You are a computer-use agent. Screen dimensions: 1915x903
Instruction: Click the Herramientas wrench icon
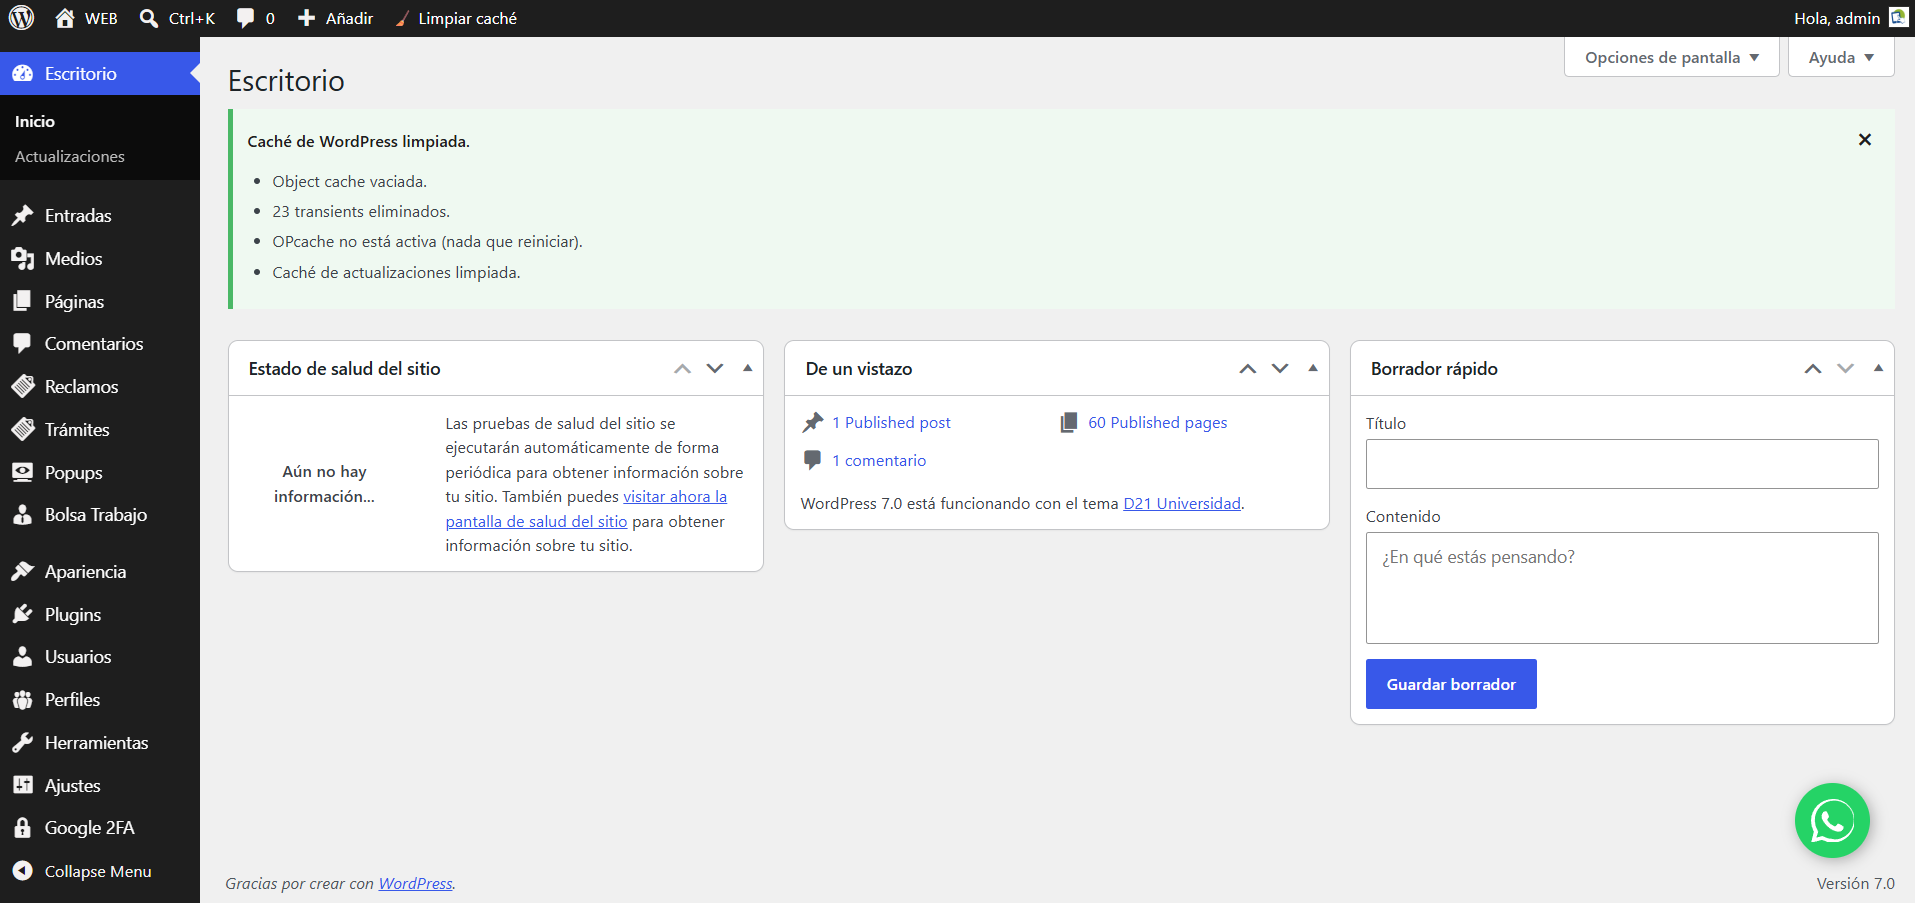22,743
